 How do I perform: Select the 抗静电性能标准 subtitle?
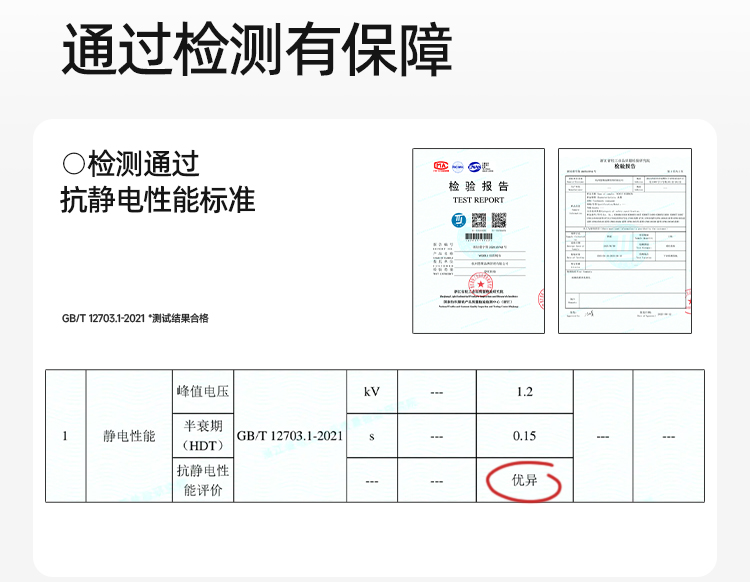[158, 199]
